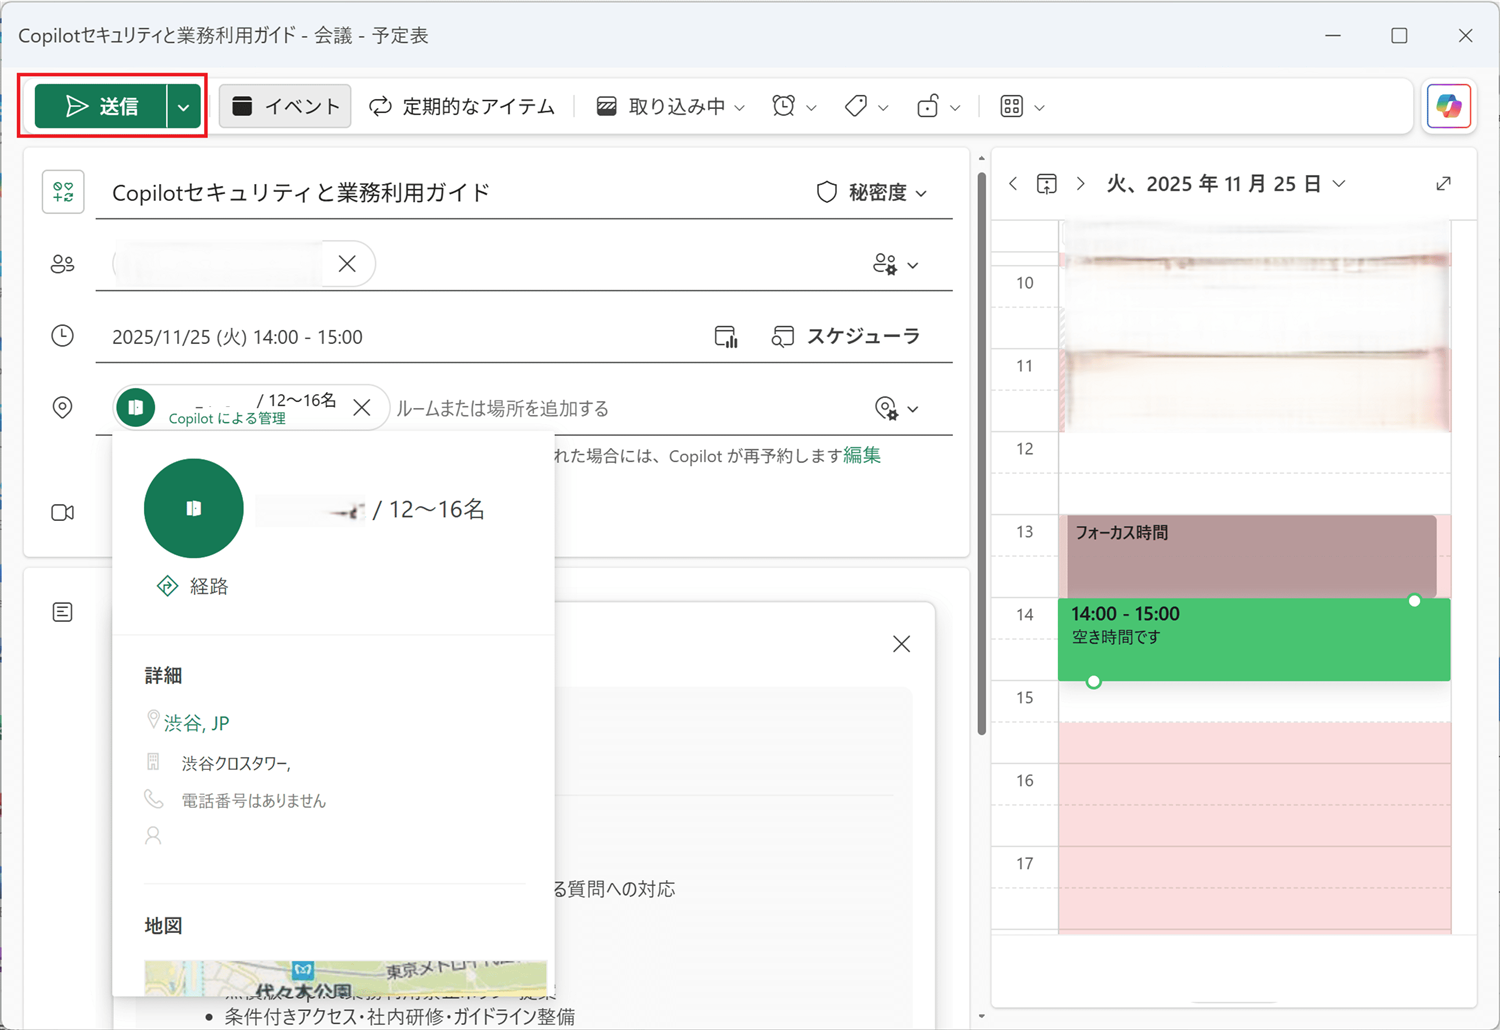Click the Copilot meeting-assist icon beside the title
1500x1030 pixels.
pyautogui.click(x=63, y=192)
